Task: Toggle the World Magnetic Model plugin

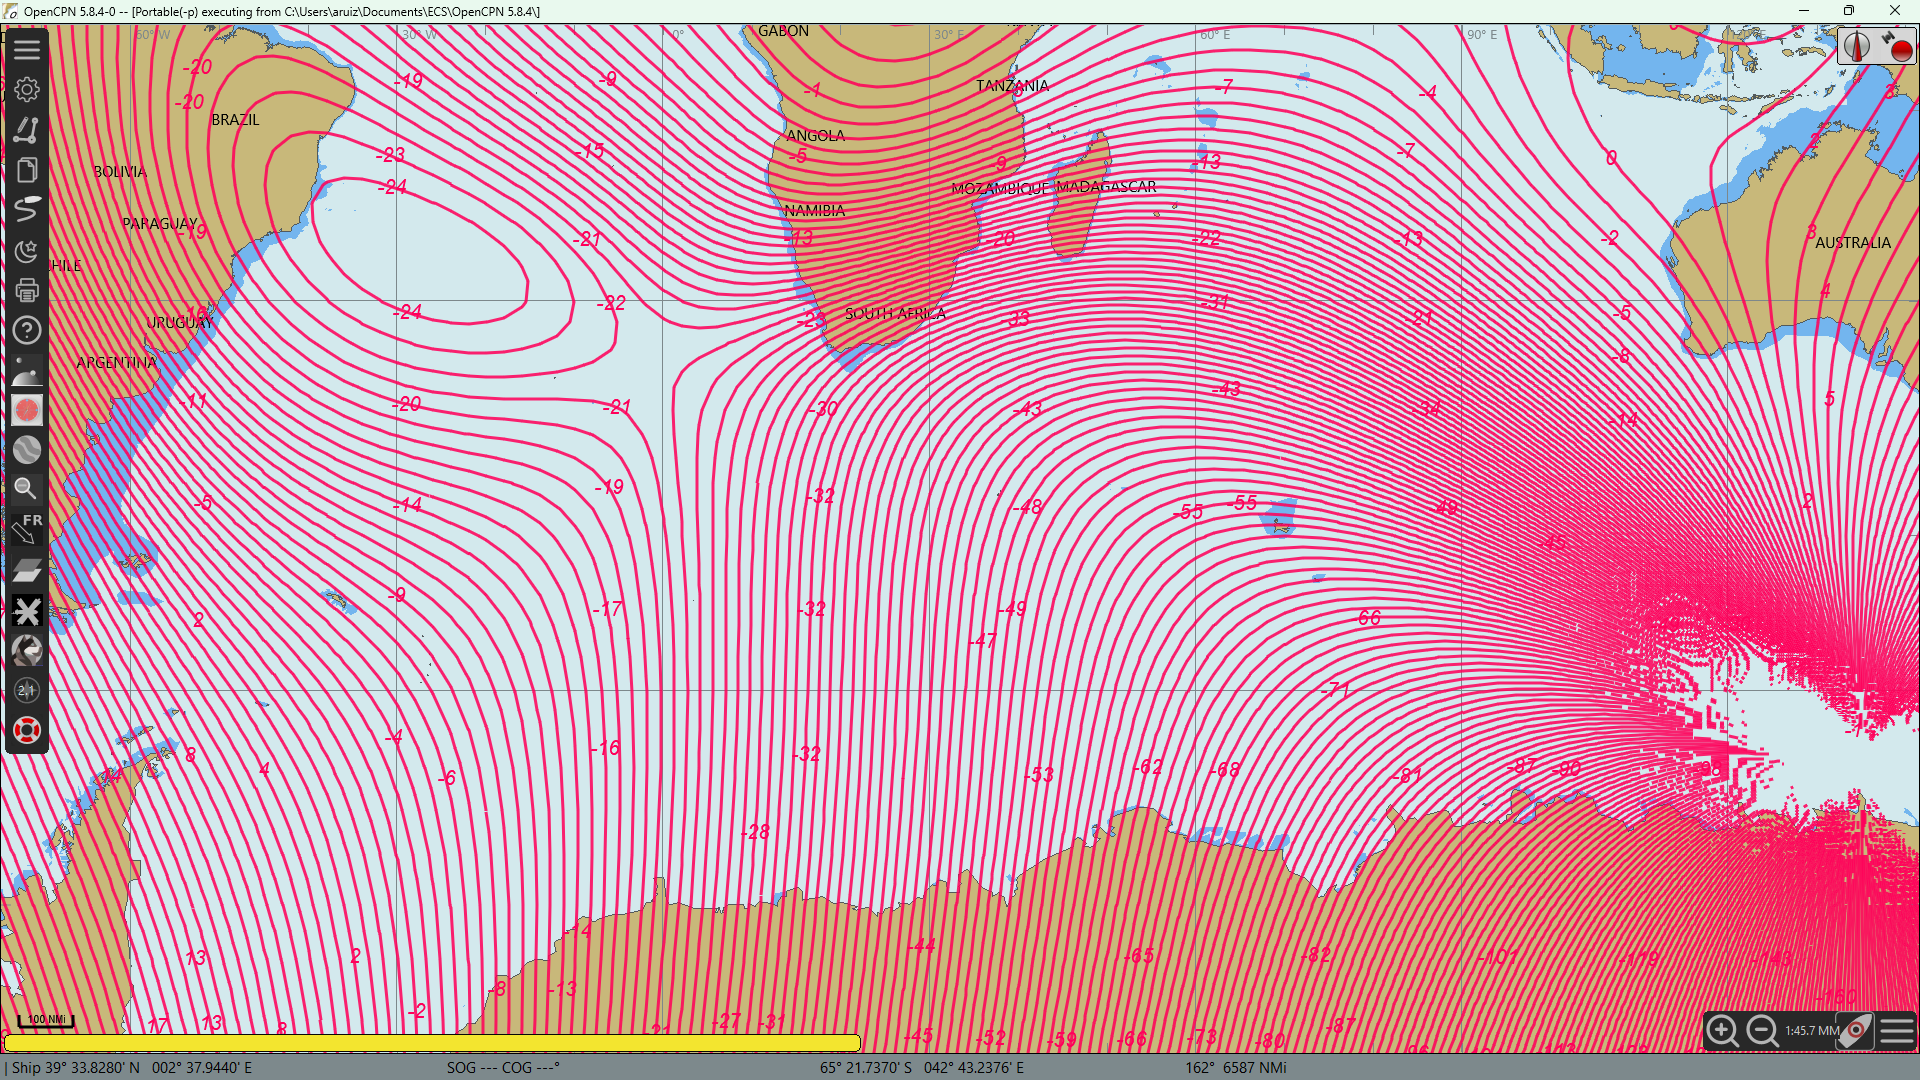Action: click(27, 450)
